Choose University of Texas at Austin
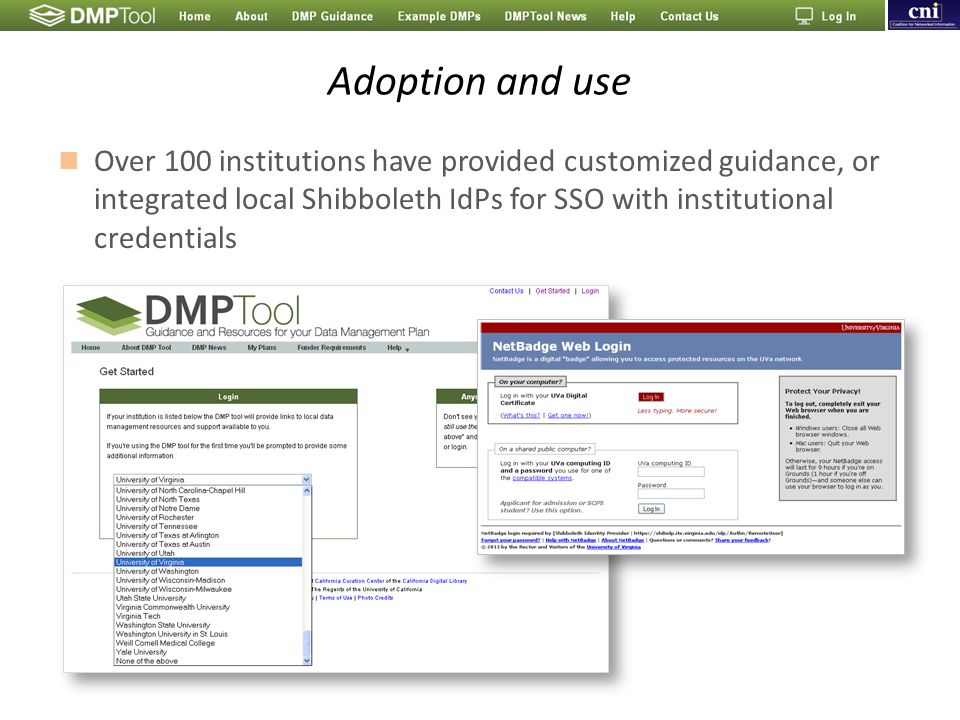960x720 pixels. [x=163, y=544]
